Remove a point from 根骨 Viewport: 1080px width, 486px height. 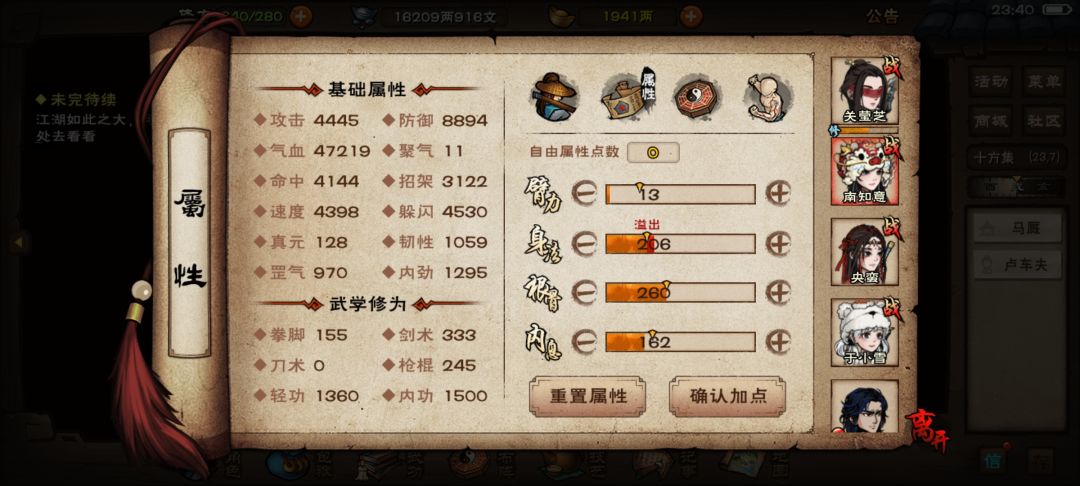[584, 293]
